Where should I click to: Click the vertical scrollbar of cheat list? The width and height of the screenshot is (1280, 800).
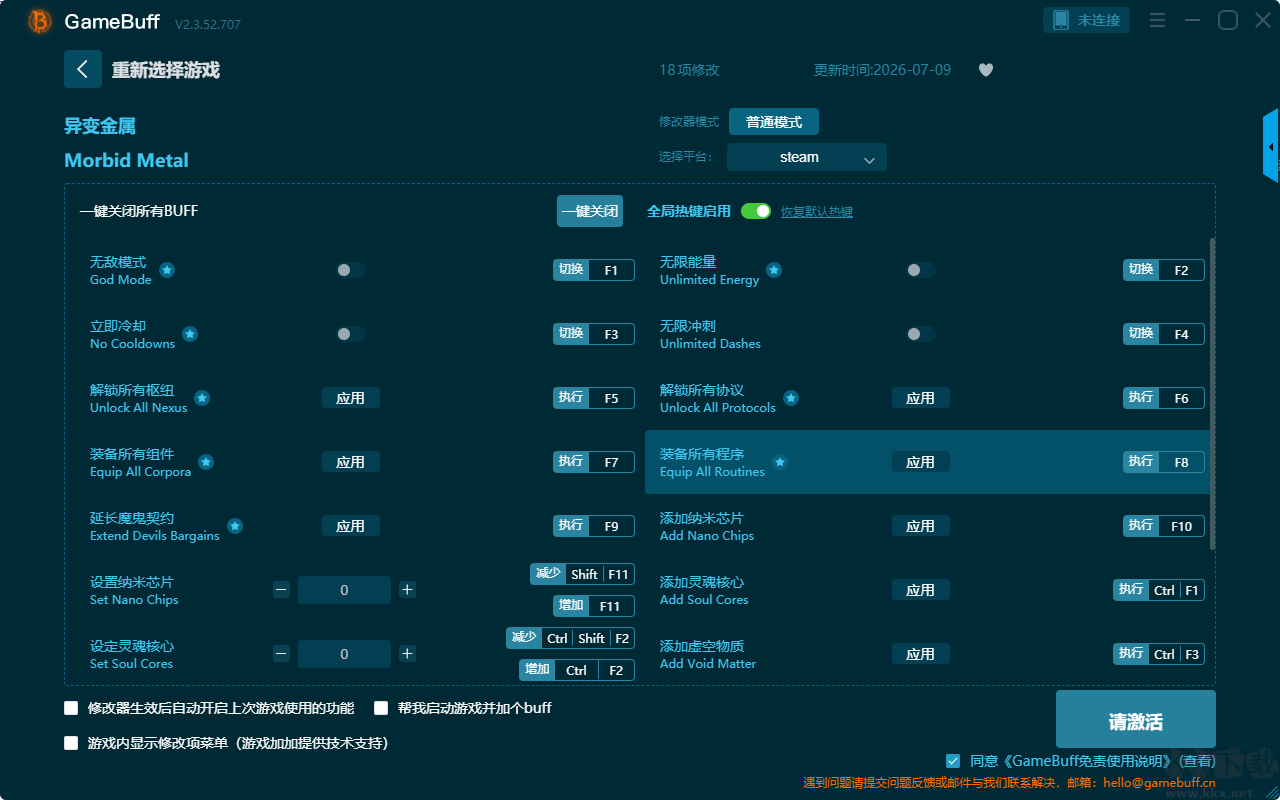point(1213,393)
